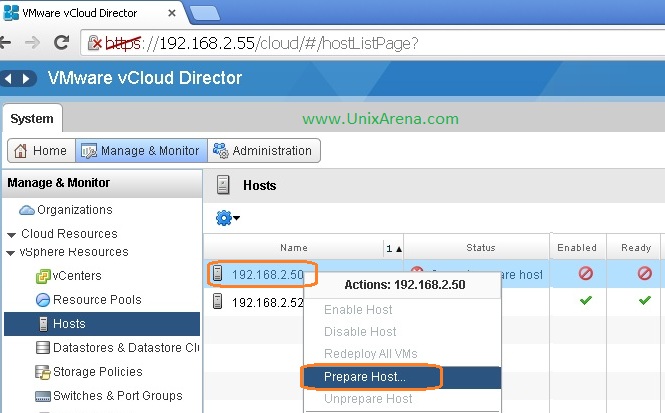665x413 pixels.
Task: Click the Manage & Monitor chart icon
Action: click(89, 151)
